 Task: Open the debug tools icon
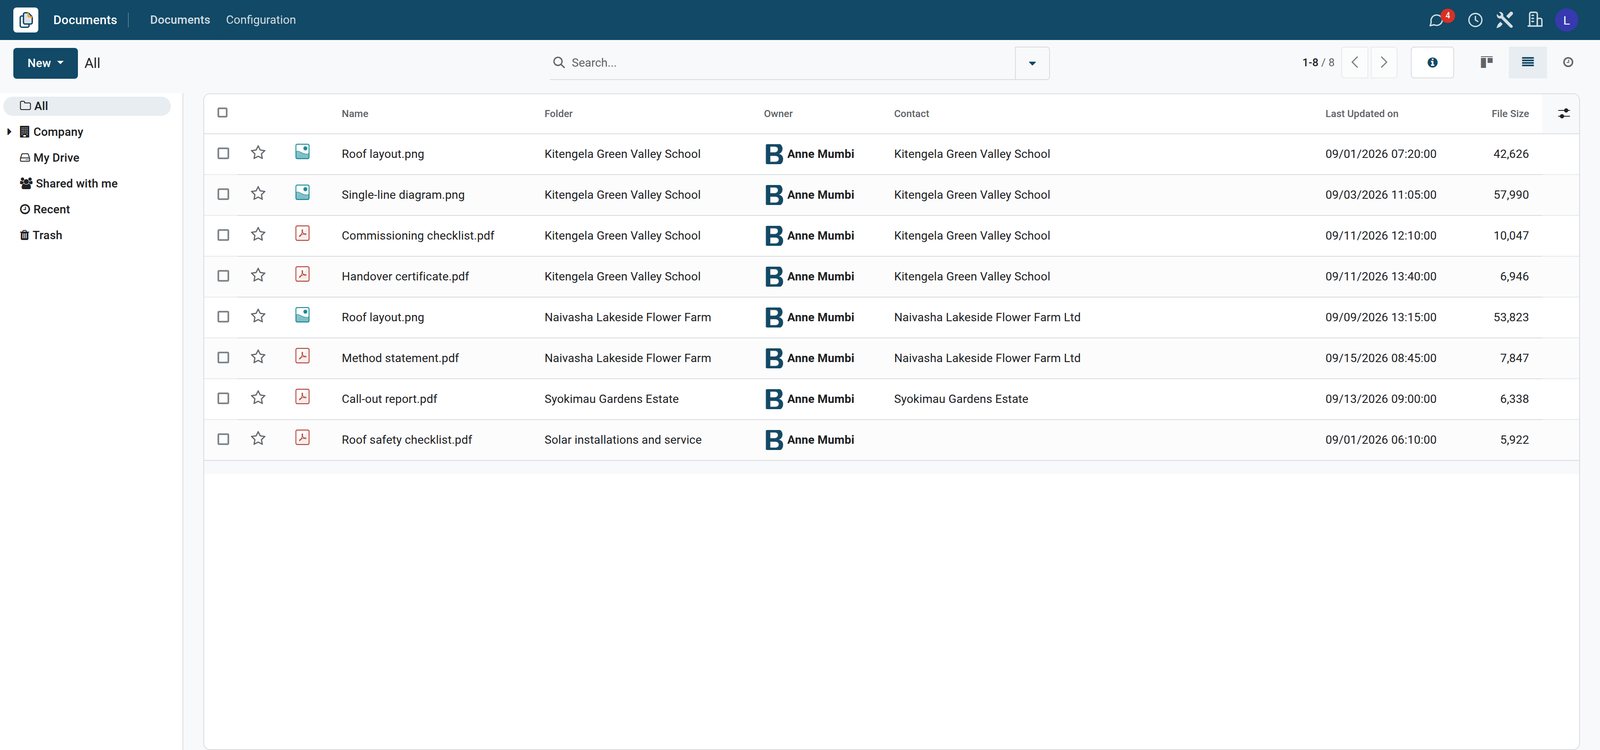[1505, 20]
